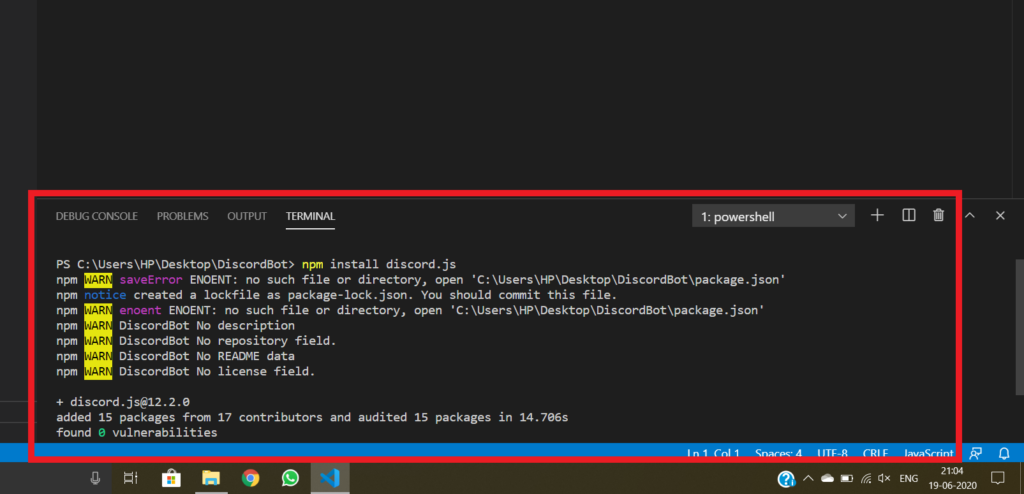Open WhatsApp from the taskbar

pos(290,478)
